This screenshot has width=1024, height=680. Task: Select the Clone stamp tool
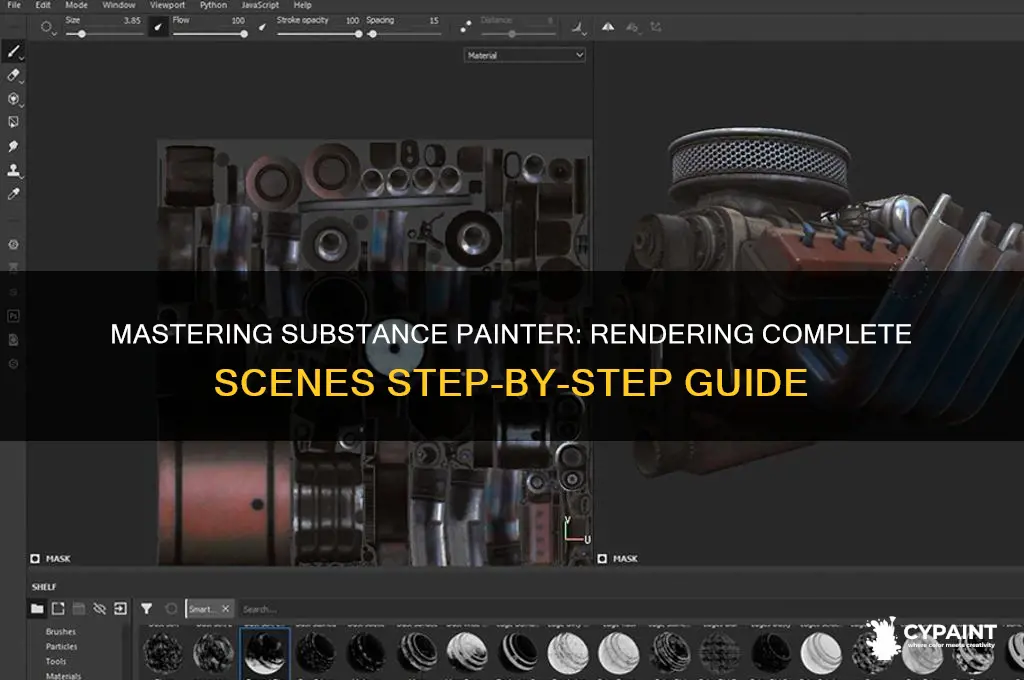[13, 170]
